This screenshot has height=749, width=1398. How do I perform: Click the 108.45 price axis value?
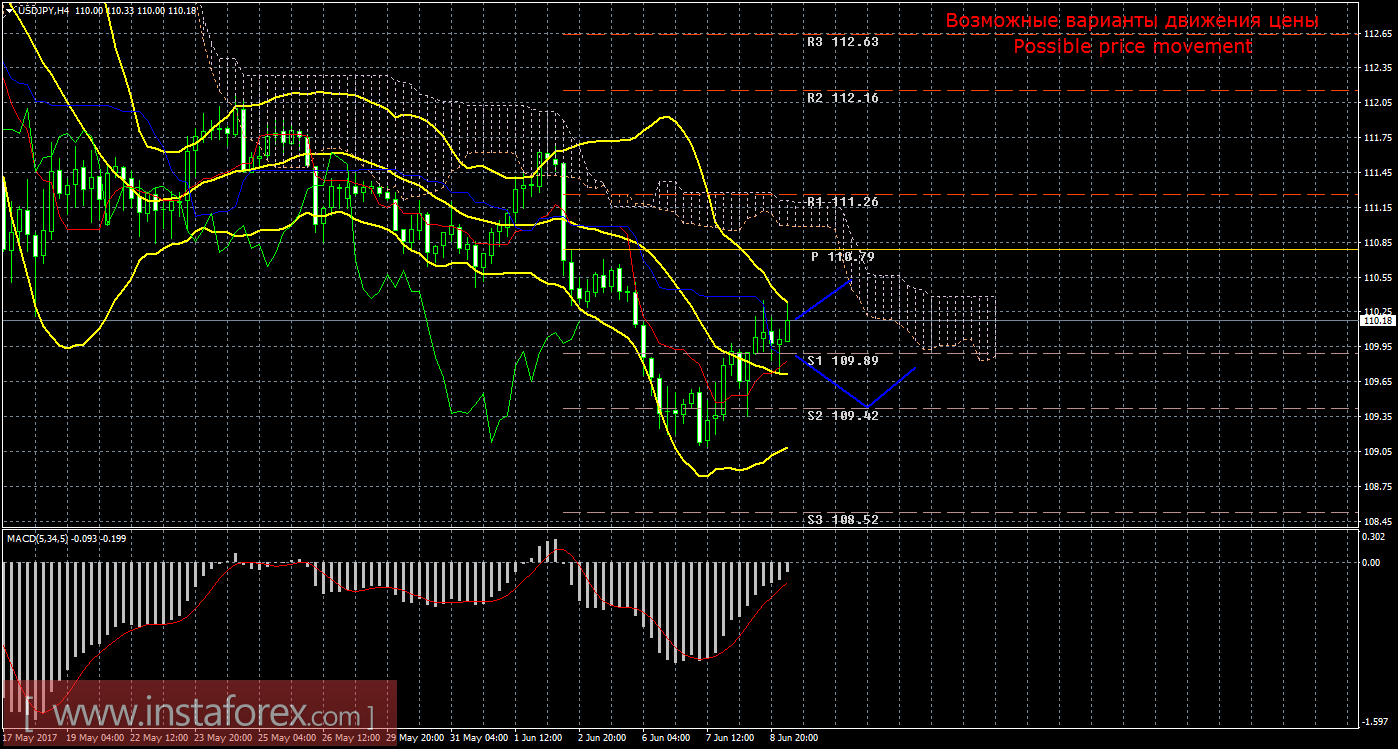coord(1377,521)
